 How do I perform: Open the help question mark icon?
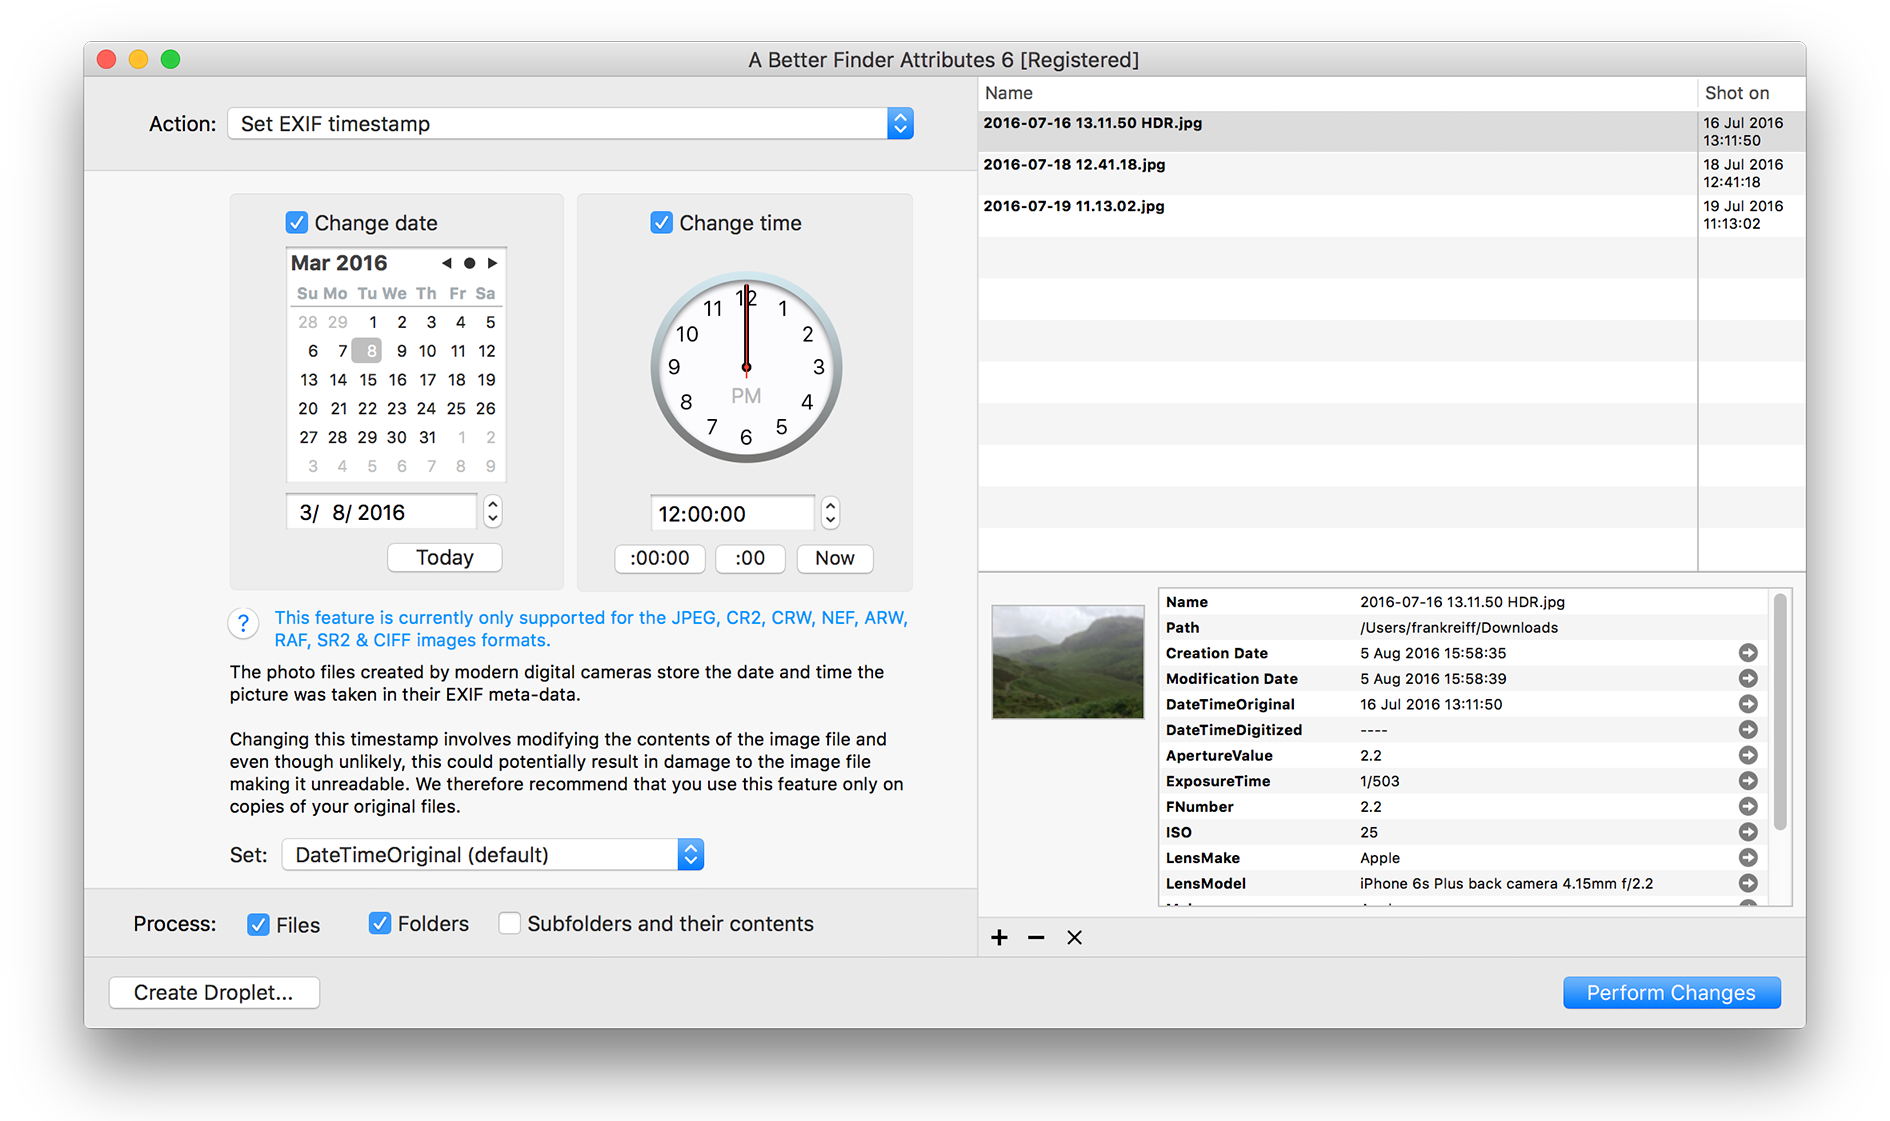pyautogui.click(x=243, y=625)
